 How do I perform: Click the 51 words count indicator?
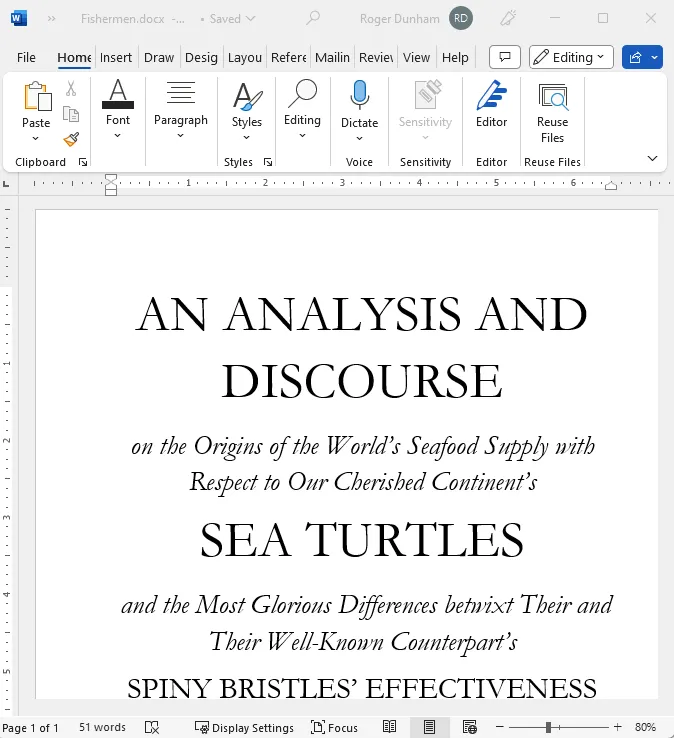coord(102,727)
